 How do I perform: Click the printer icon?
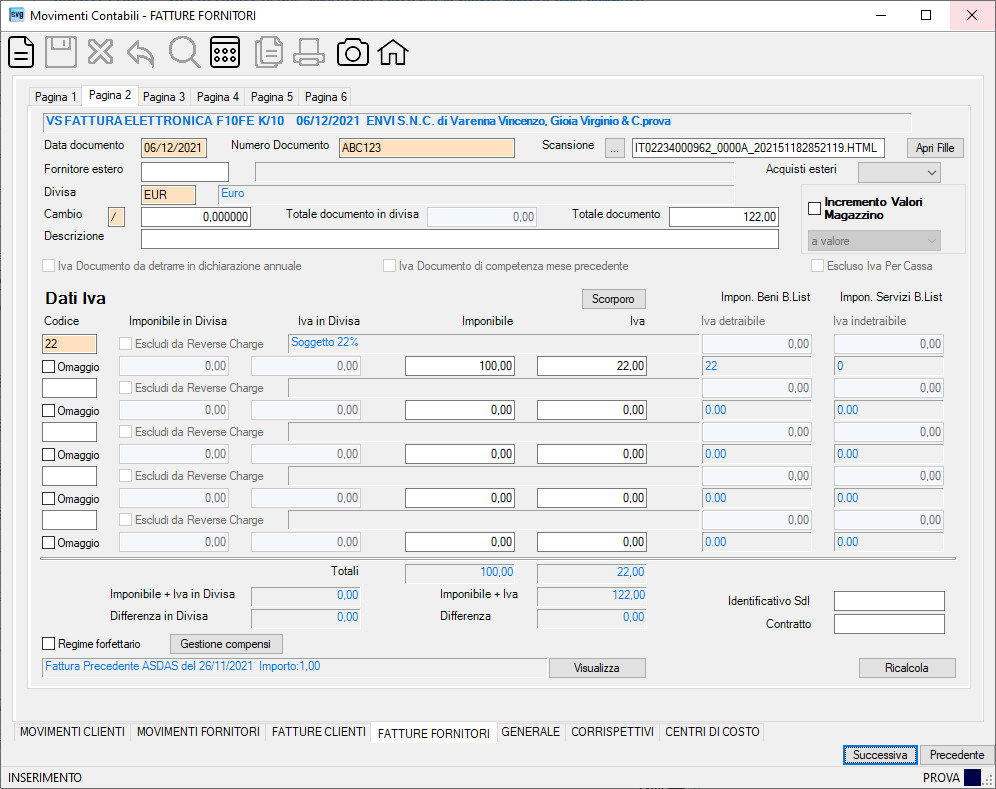(x=309, y=52)
